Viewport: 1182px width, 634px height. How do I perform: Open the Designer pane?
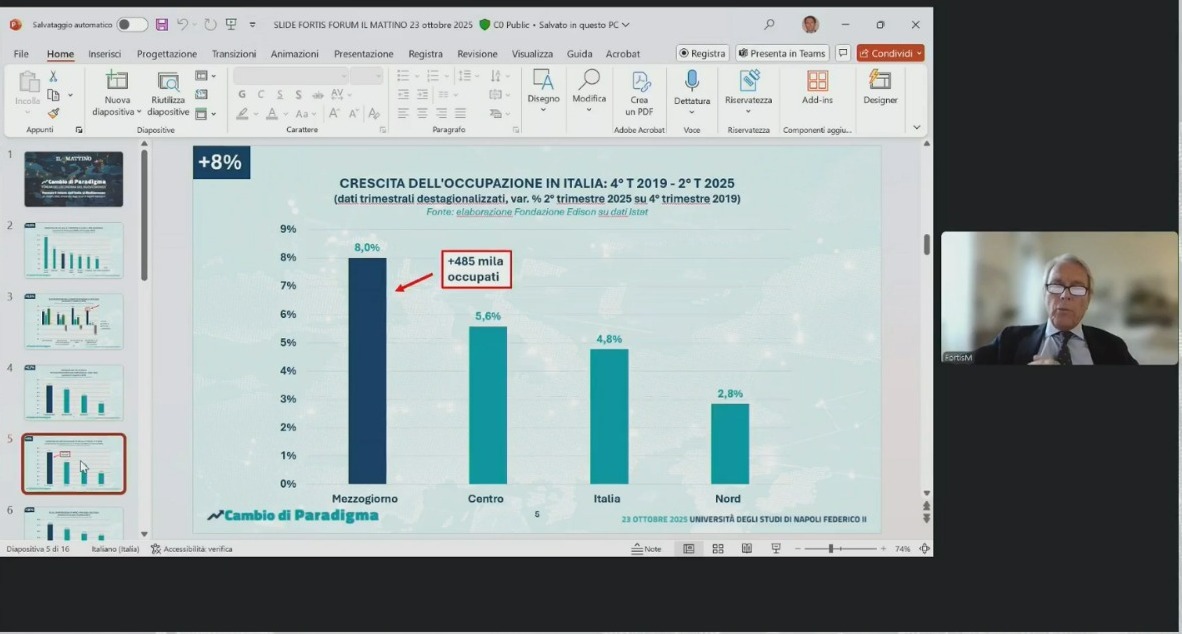coord(880,84)
